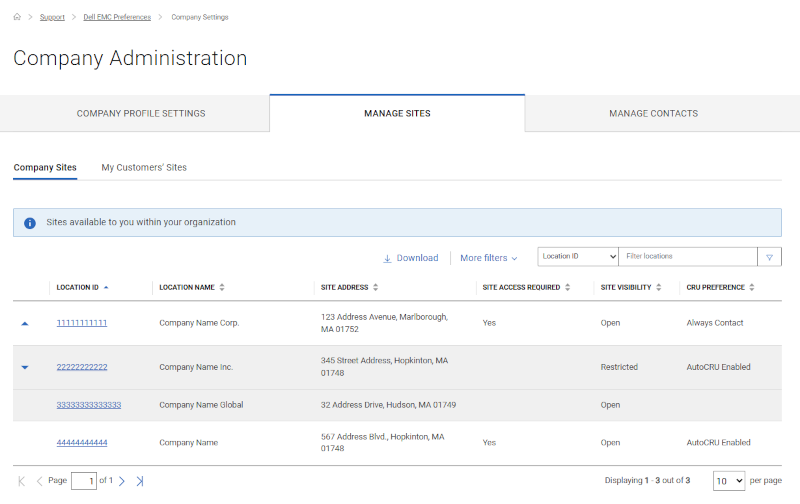800x504 pixels.
Task: Go to the next page arrow
Action: [122, 481]
